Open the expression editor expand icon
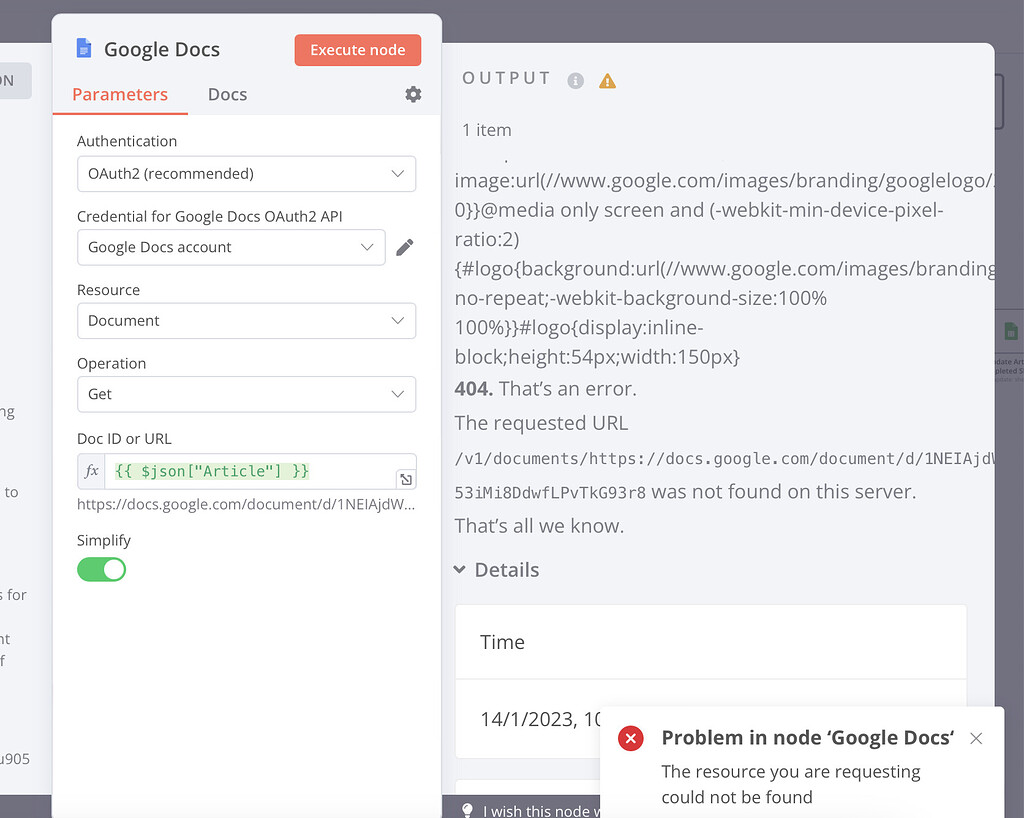Image resolution: width=1024 pixels, height=818 pixels. [405, 479]
